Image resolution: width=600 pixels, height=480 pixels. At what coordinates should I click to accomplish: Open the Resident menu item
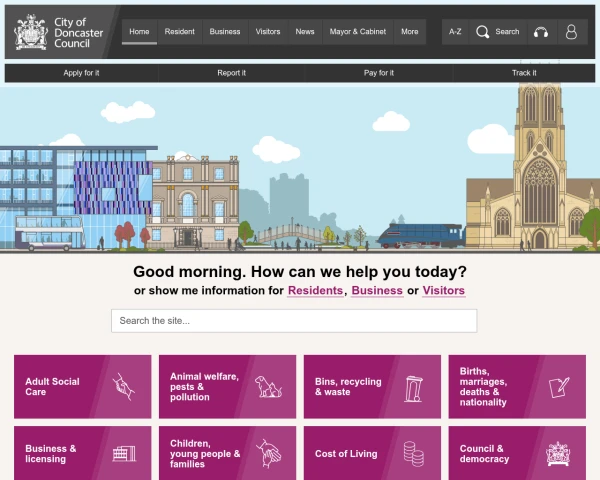point(179,32)
